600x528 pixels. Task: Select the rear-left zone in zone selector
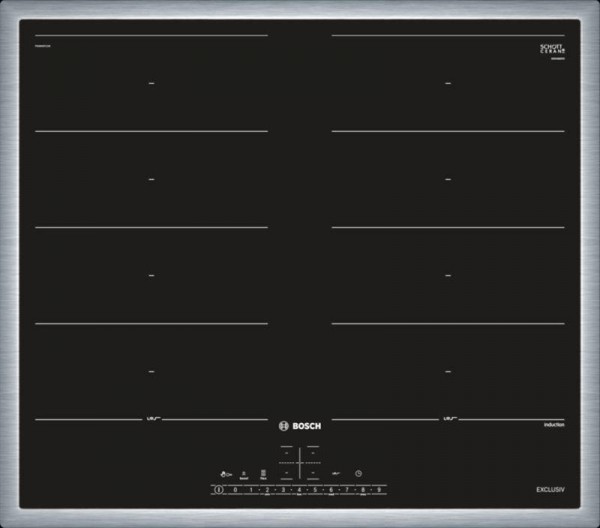tap(287, 453)
